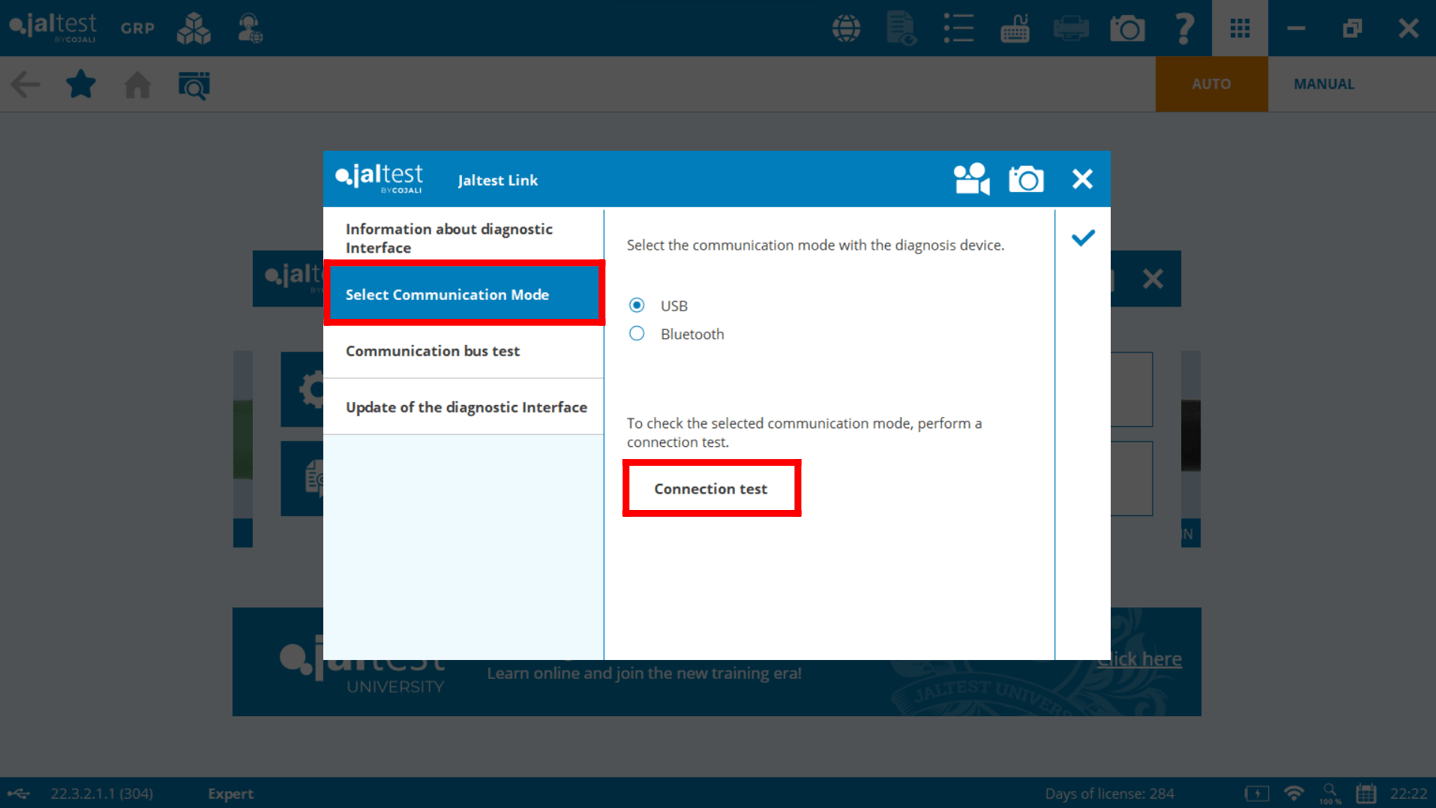Open the stacked cubes modules icon
Viewport: 1436px width, 808px height.
(x=194, y=28)
